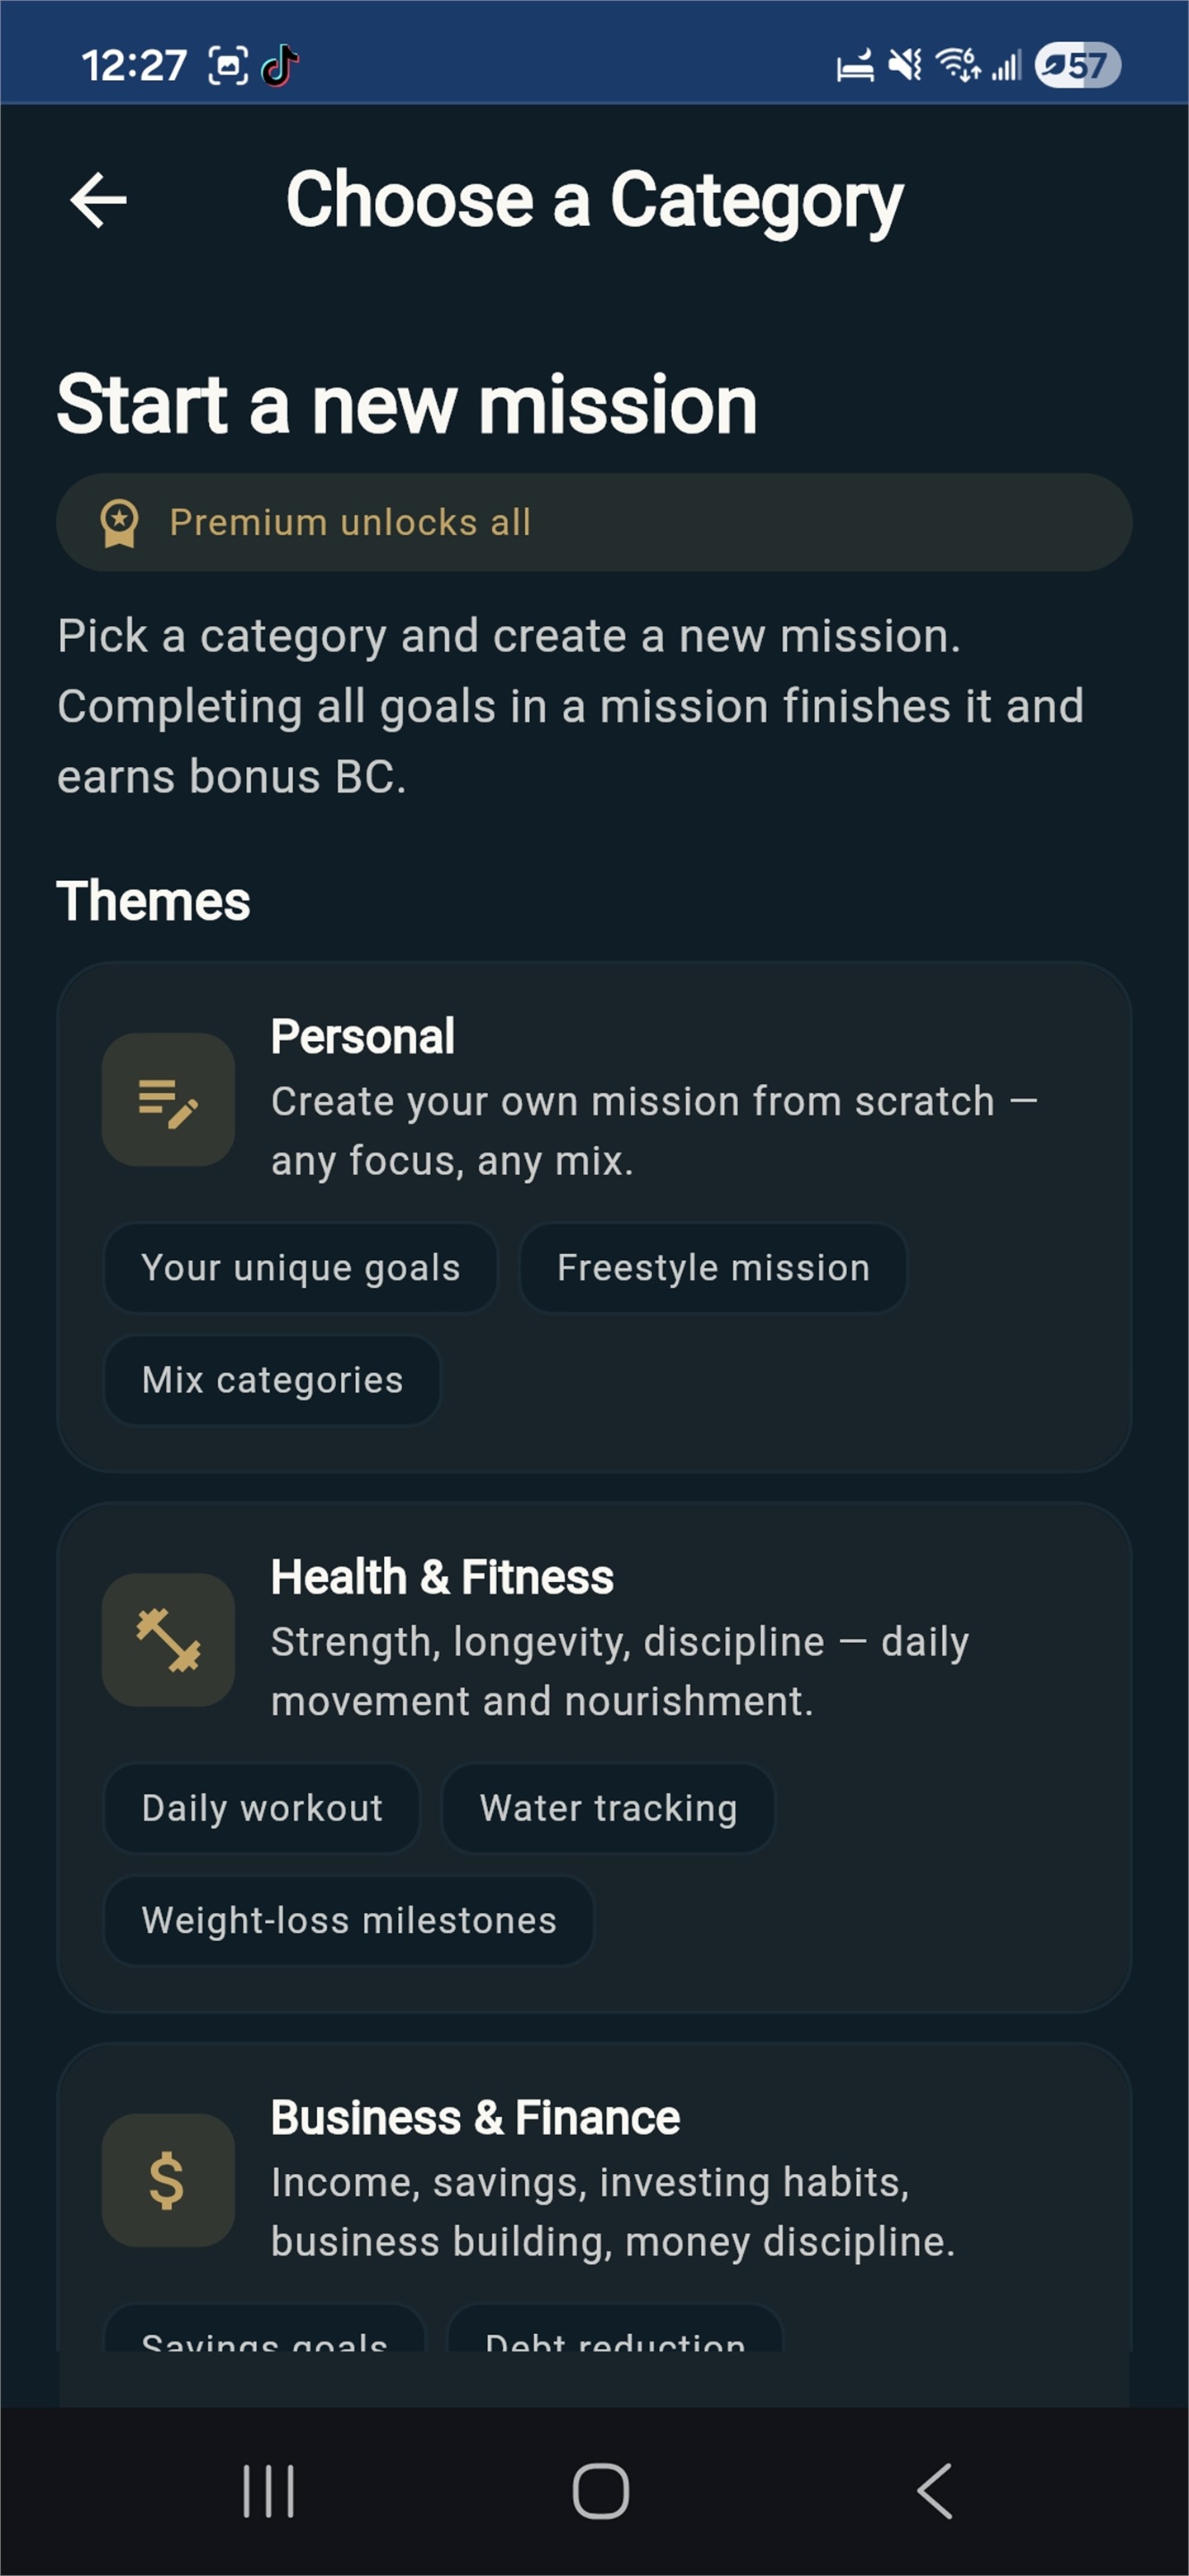Tap the Premium ribbon badge icon
The height and width of the screenshot is (2576, 1189).
tap(120, 521)
